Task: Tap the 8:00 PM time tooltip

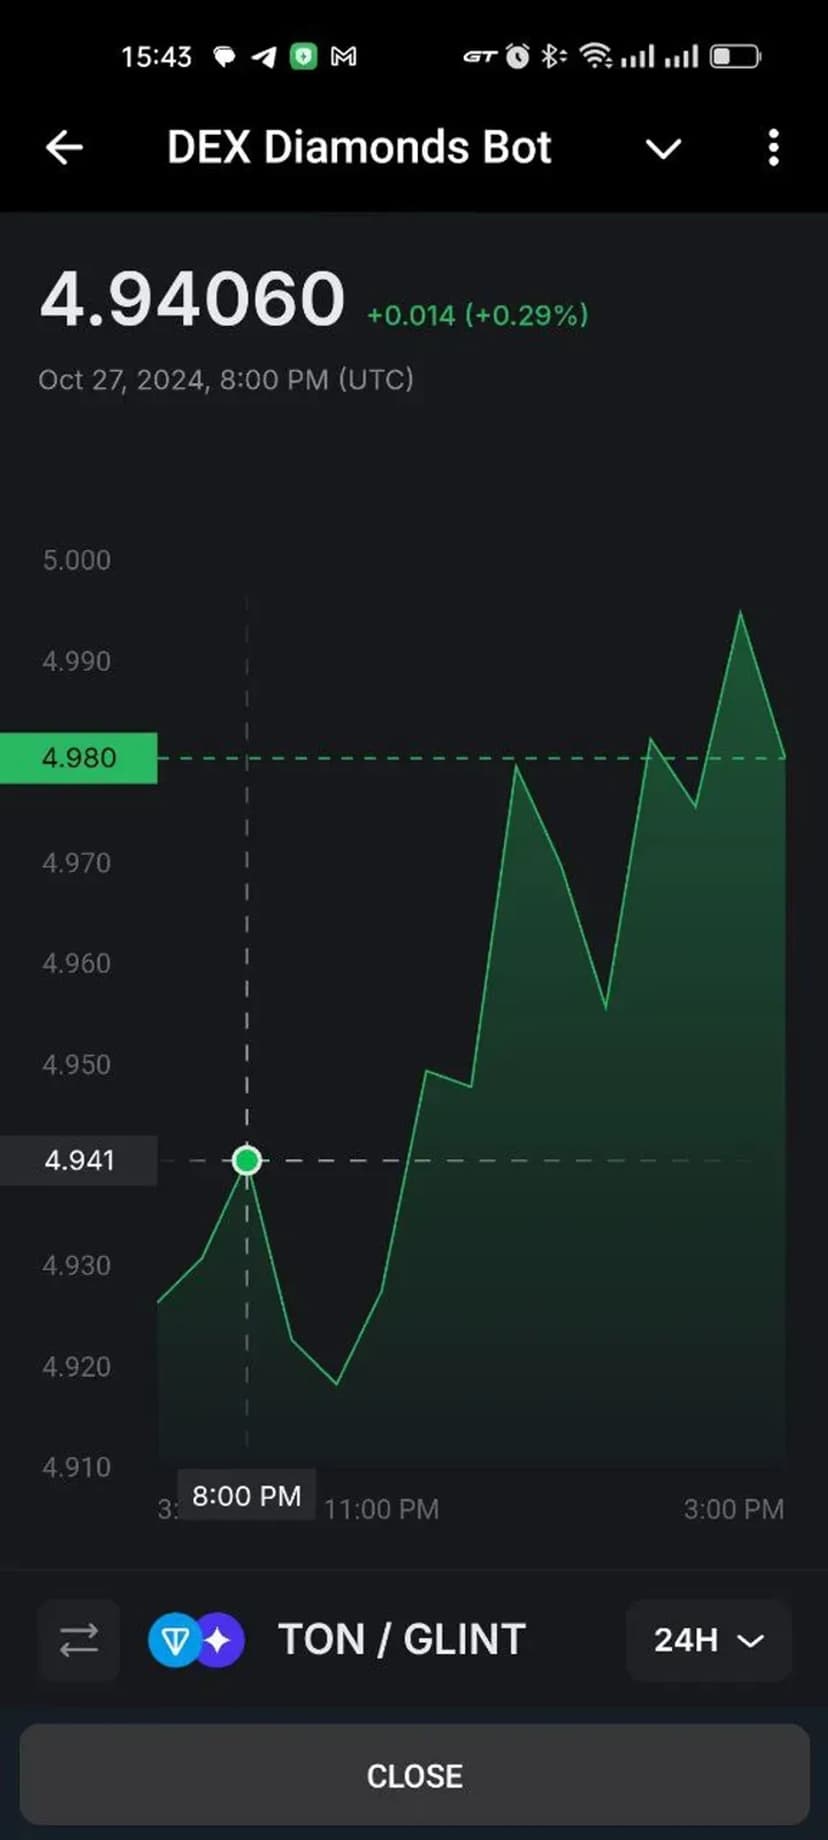Action: coord(246,1496)
